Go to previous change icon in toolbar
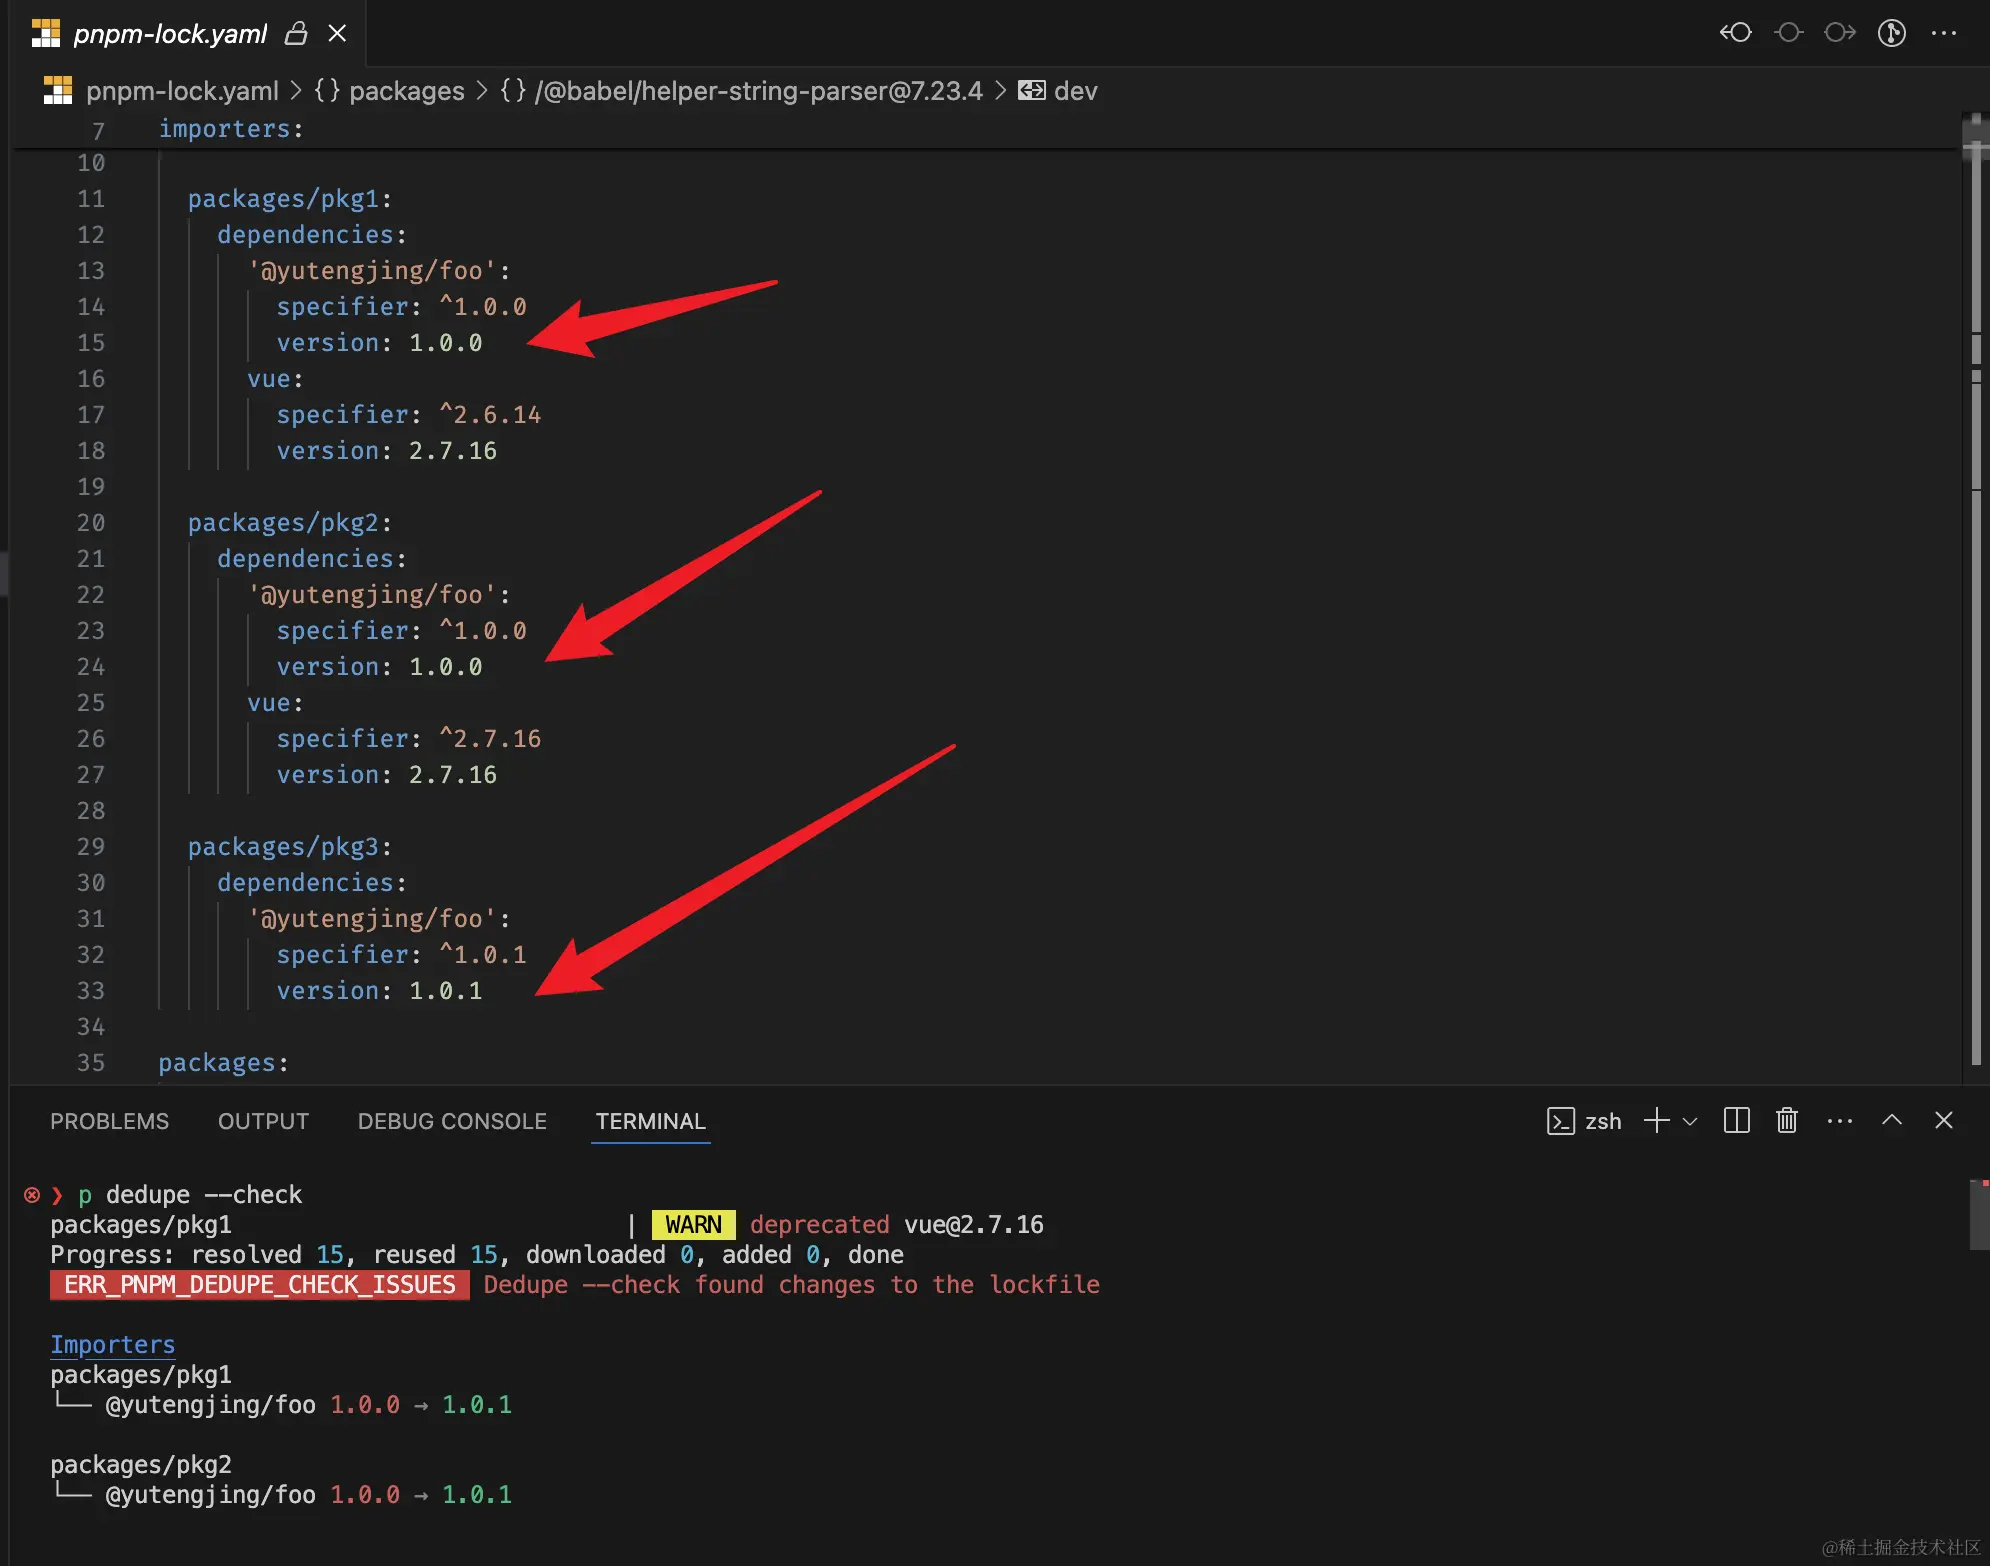1990x1566 pixels. tap(1736, 33)
